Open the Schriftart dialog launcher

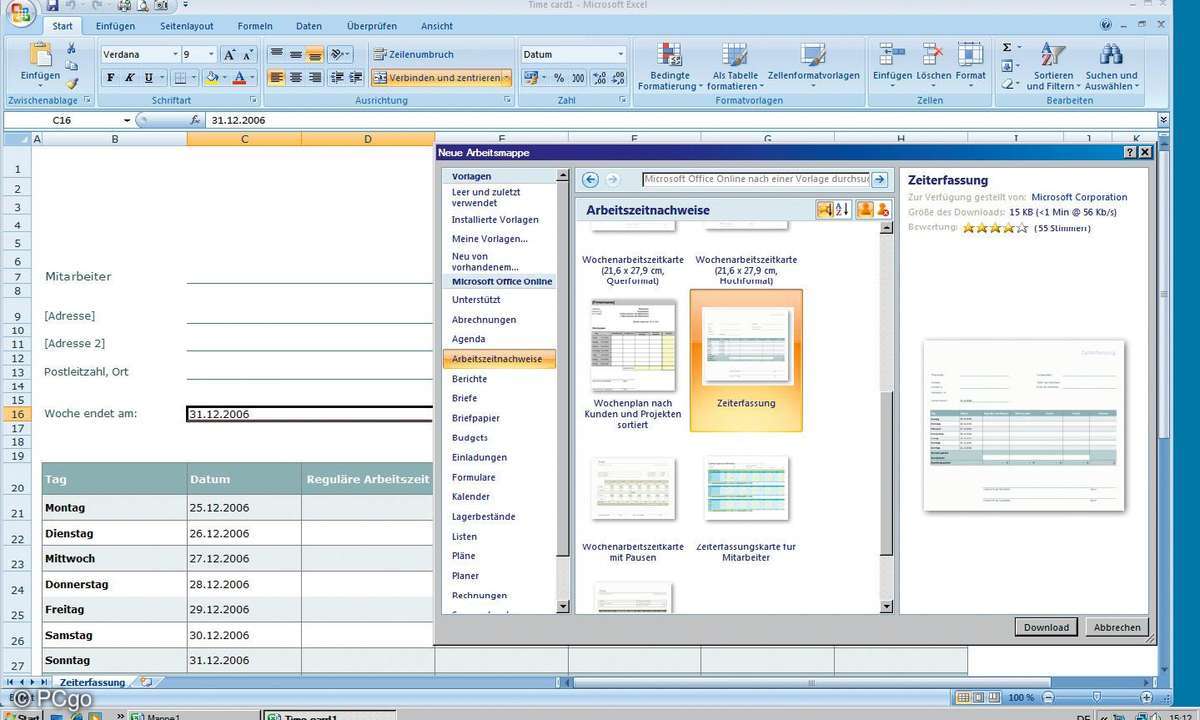coord(252,100)
